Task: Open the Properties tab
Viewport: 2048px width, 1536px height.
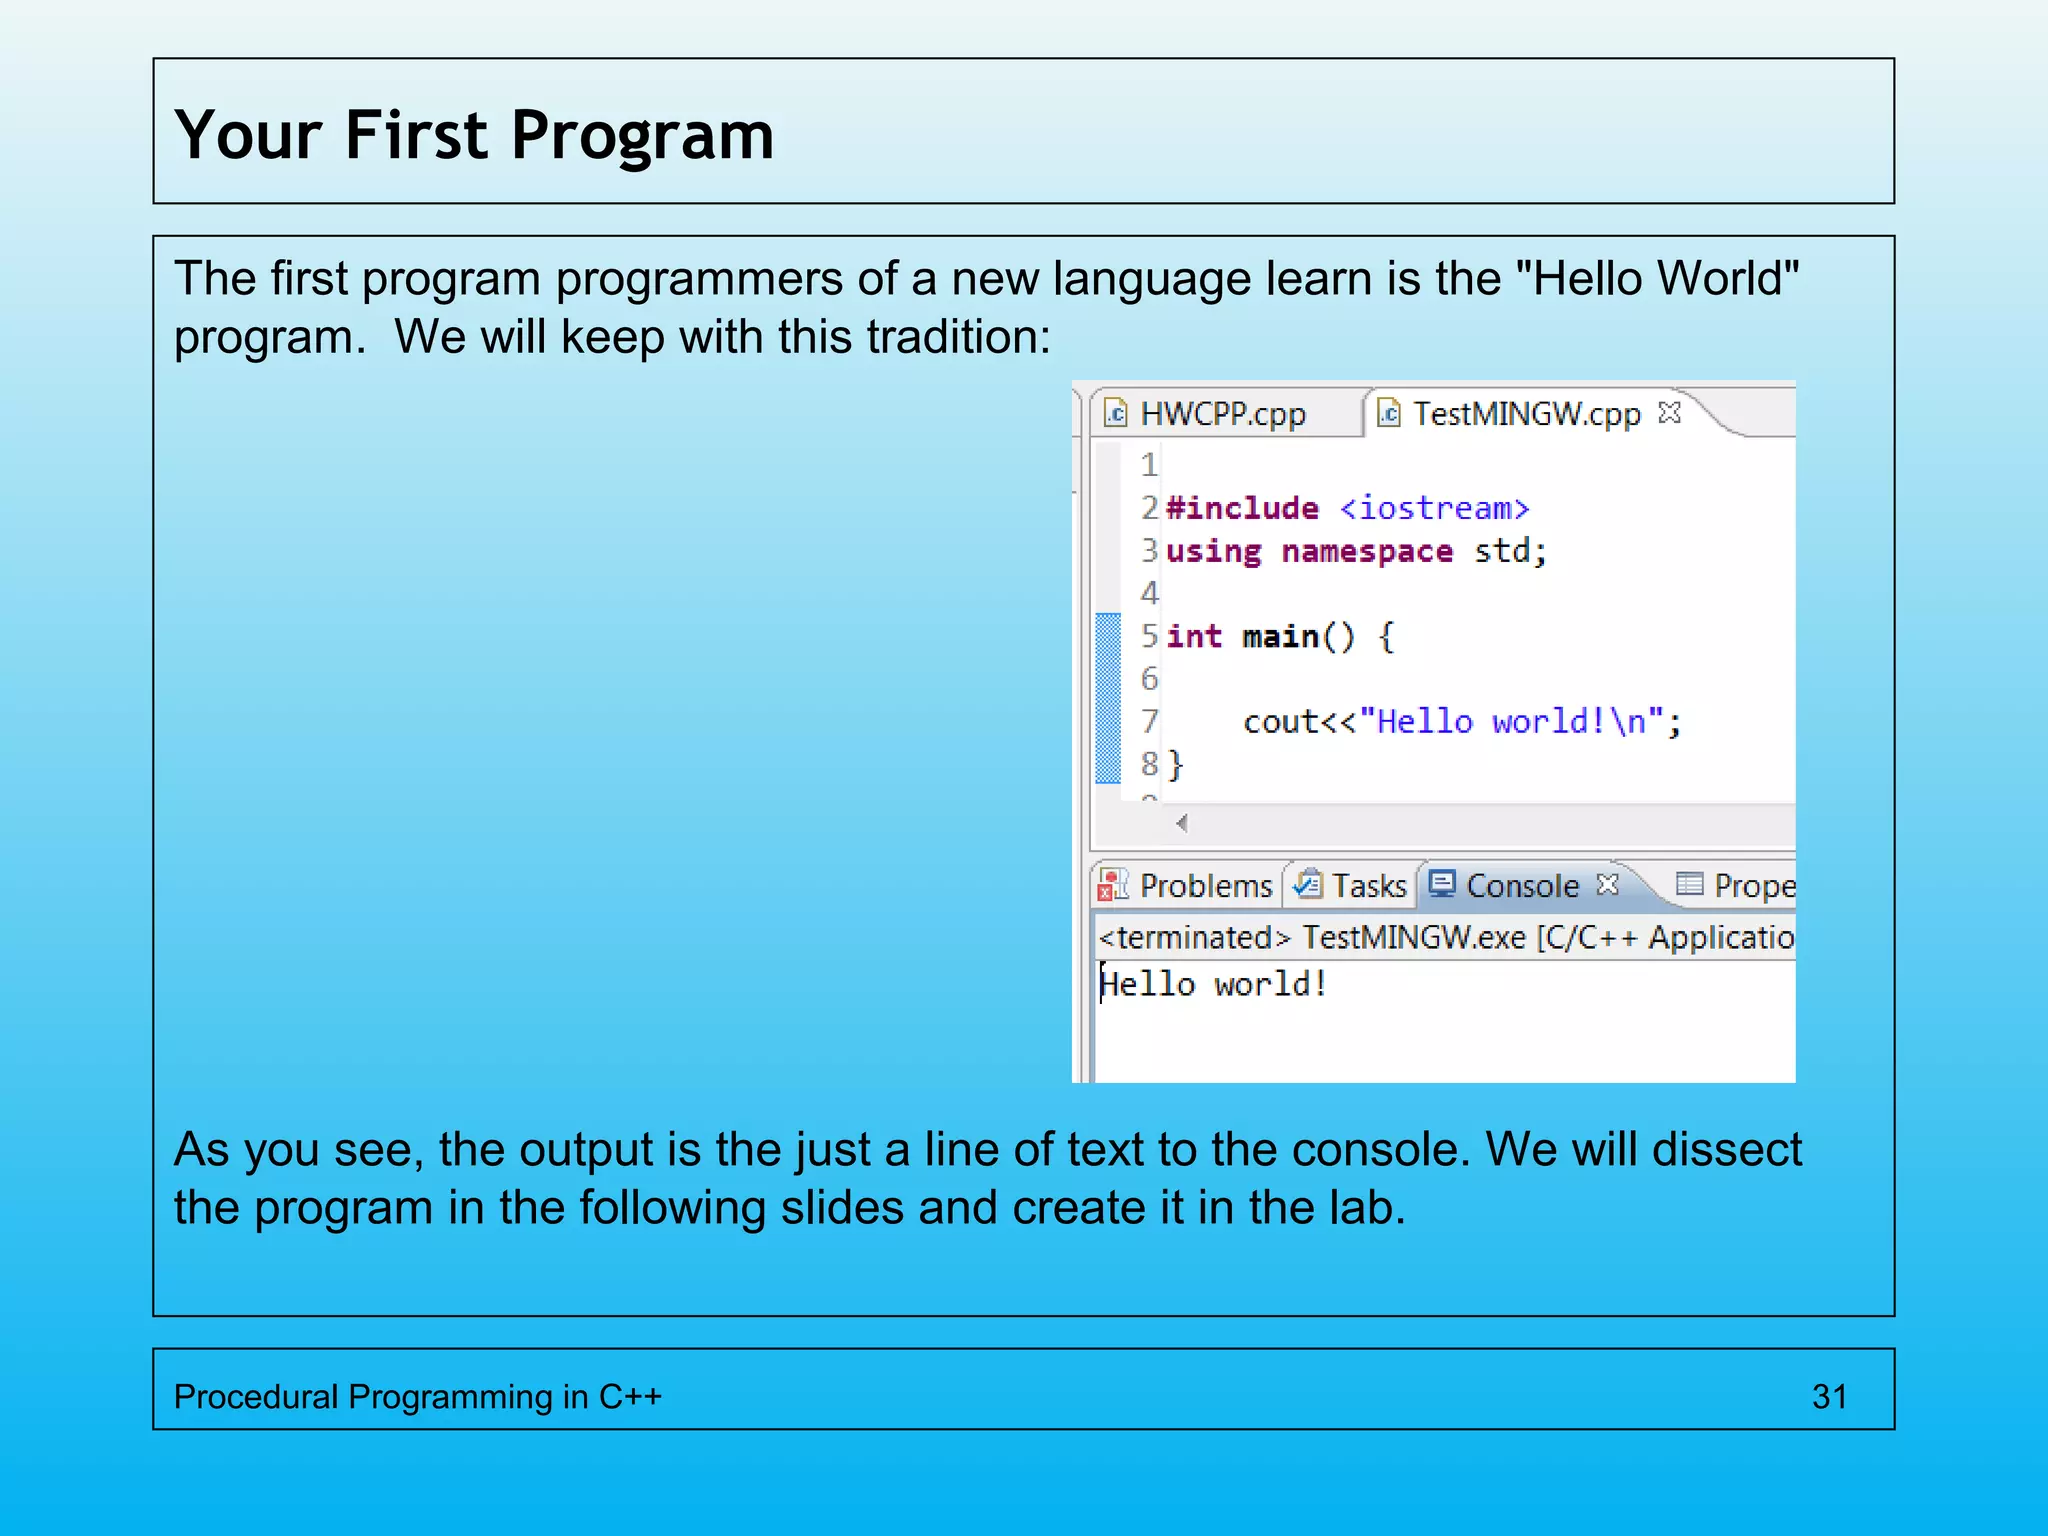Action: 1736,885
